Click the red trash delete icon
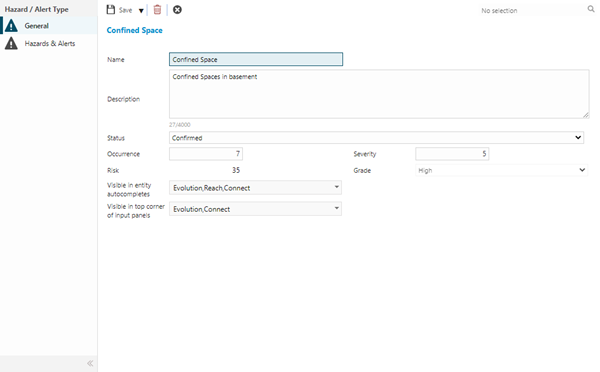The height and width of the screenshot is (372, 600). click(157, 10)
